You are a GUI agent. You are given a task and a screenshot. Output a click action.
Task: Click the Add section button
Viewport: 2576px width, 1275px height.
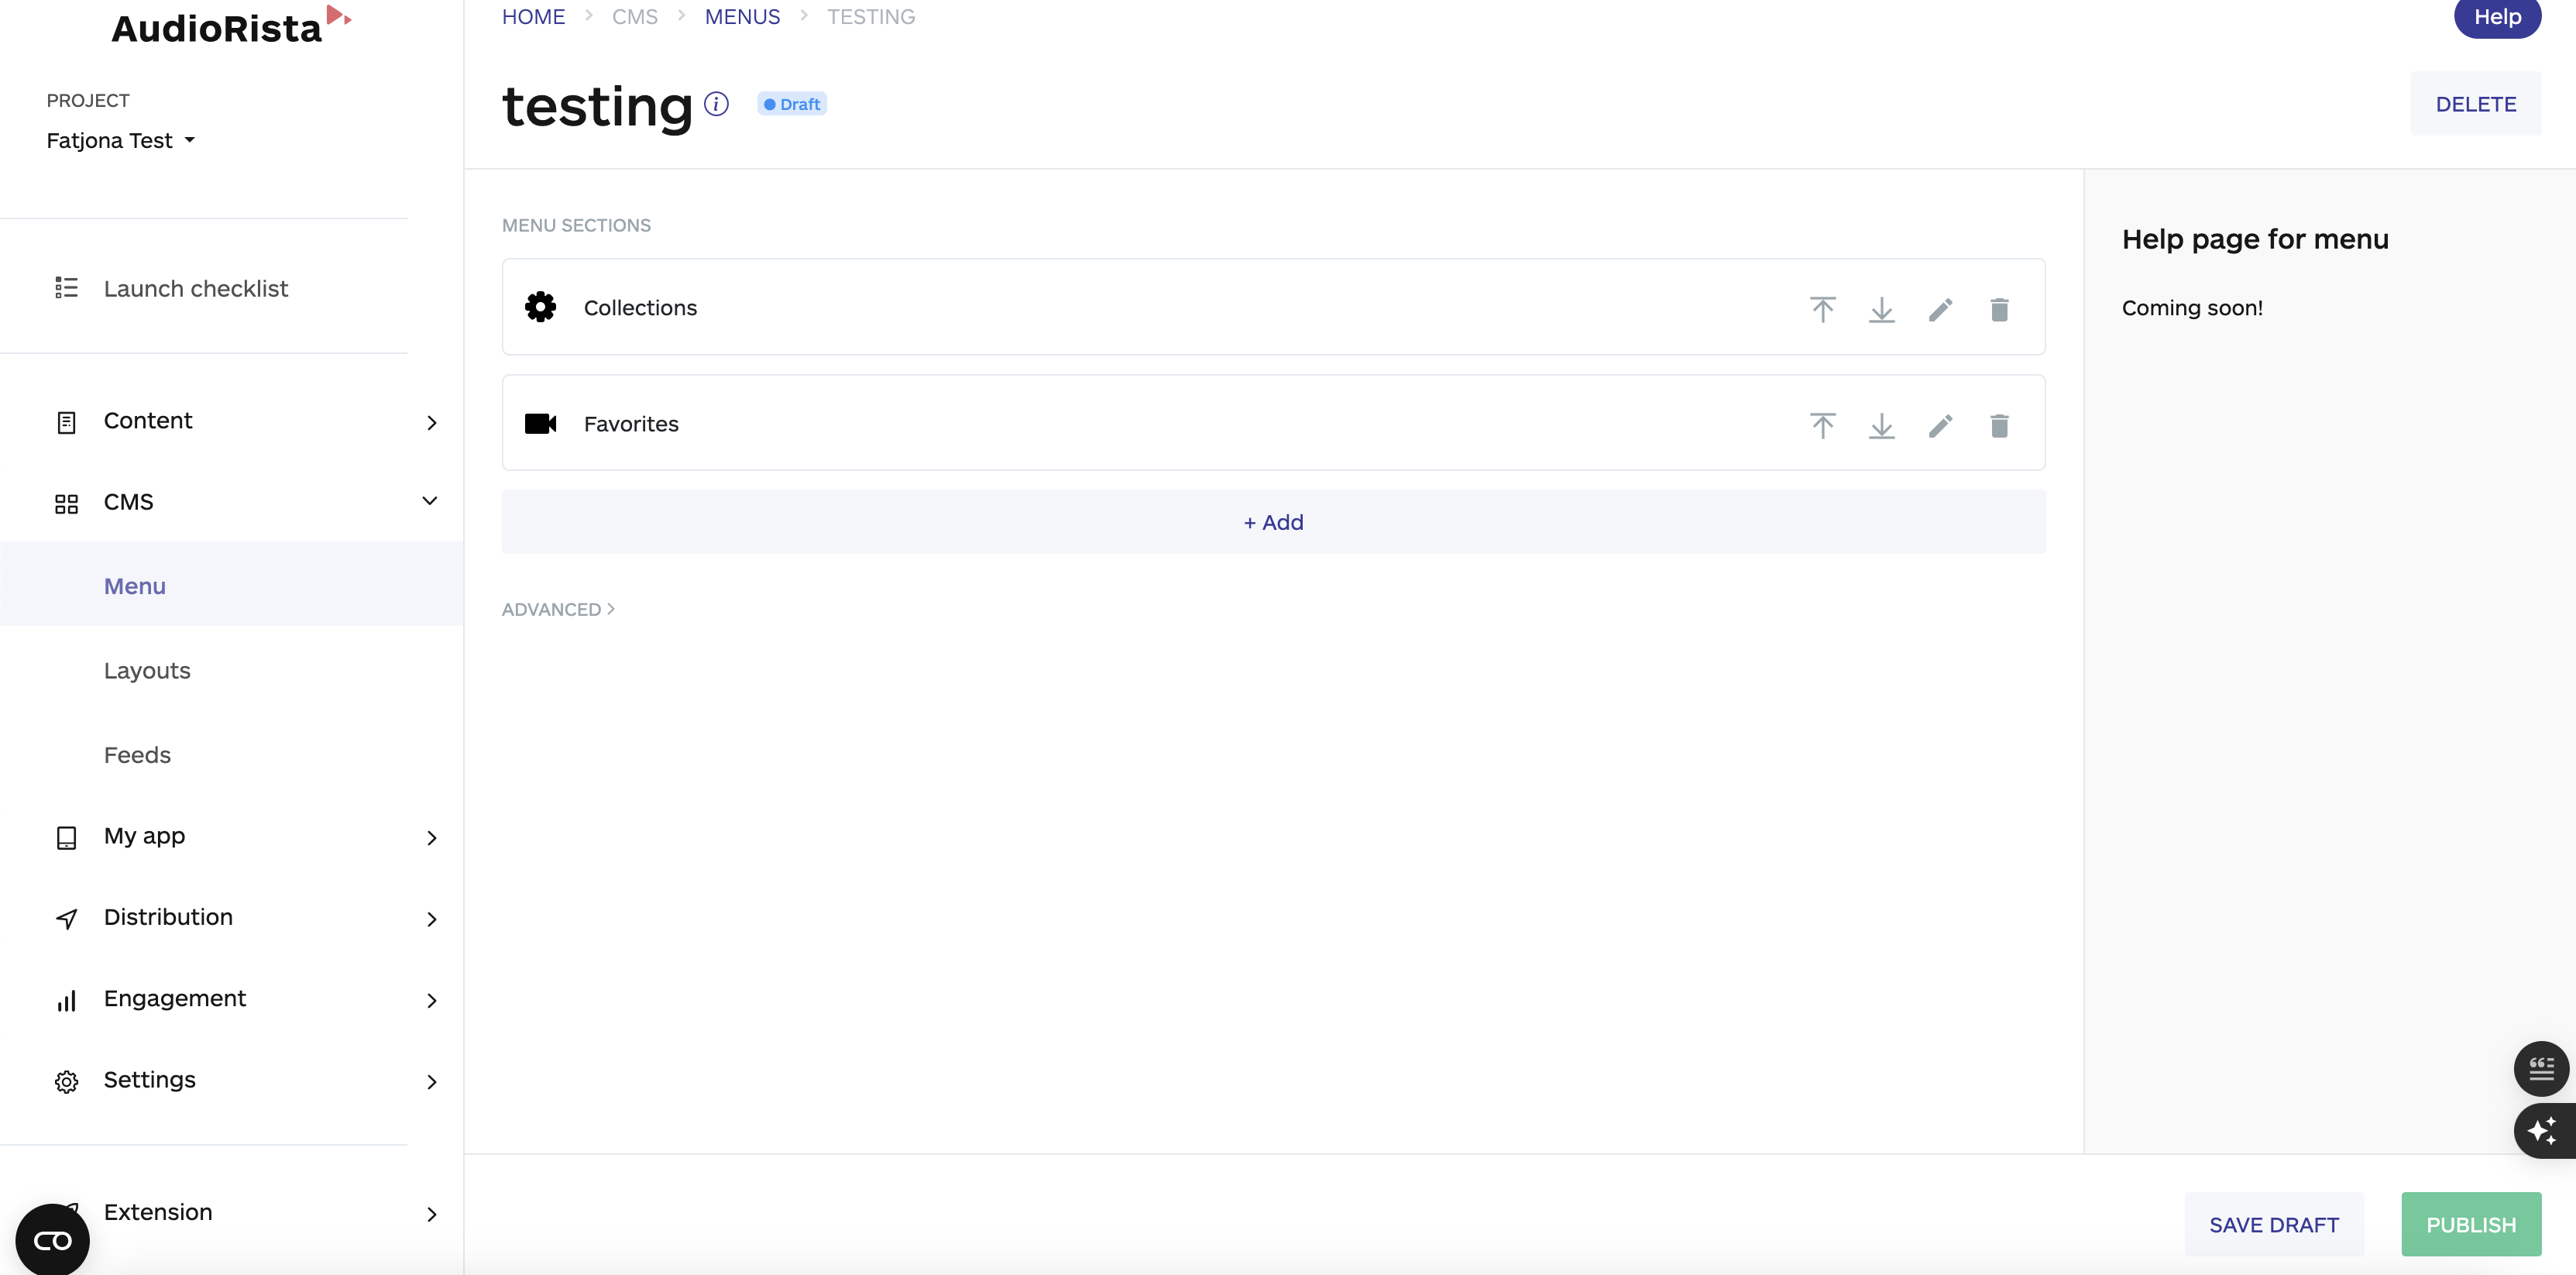coord(1273,522)
